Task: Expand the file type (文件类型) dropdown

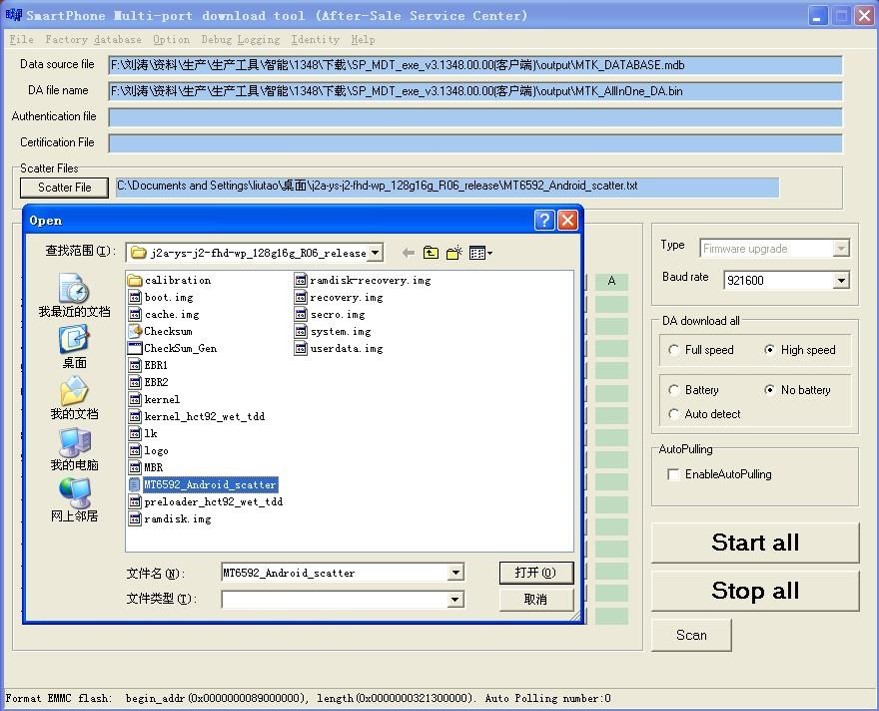Action: click(456, 599)
